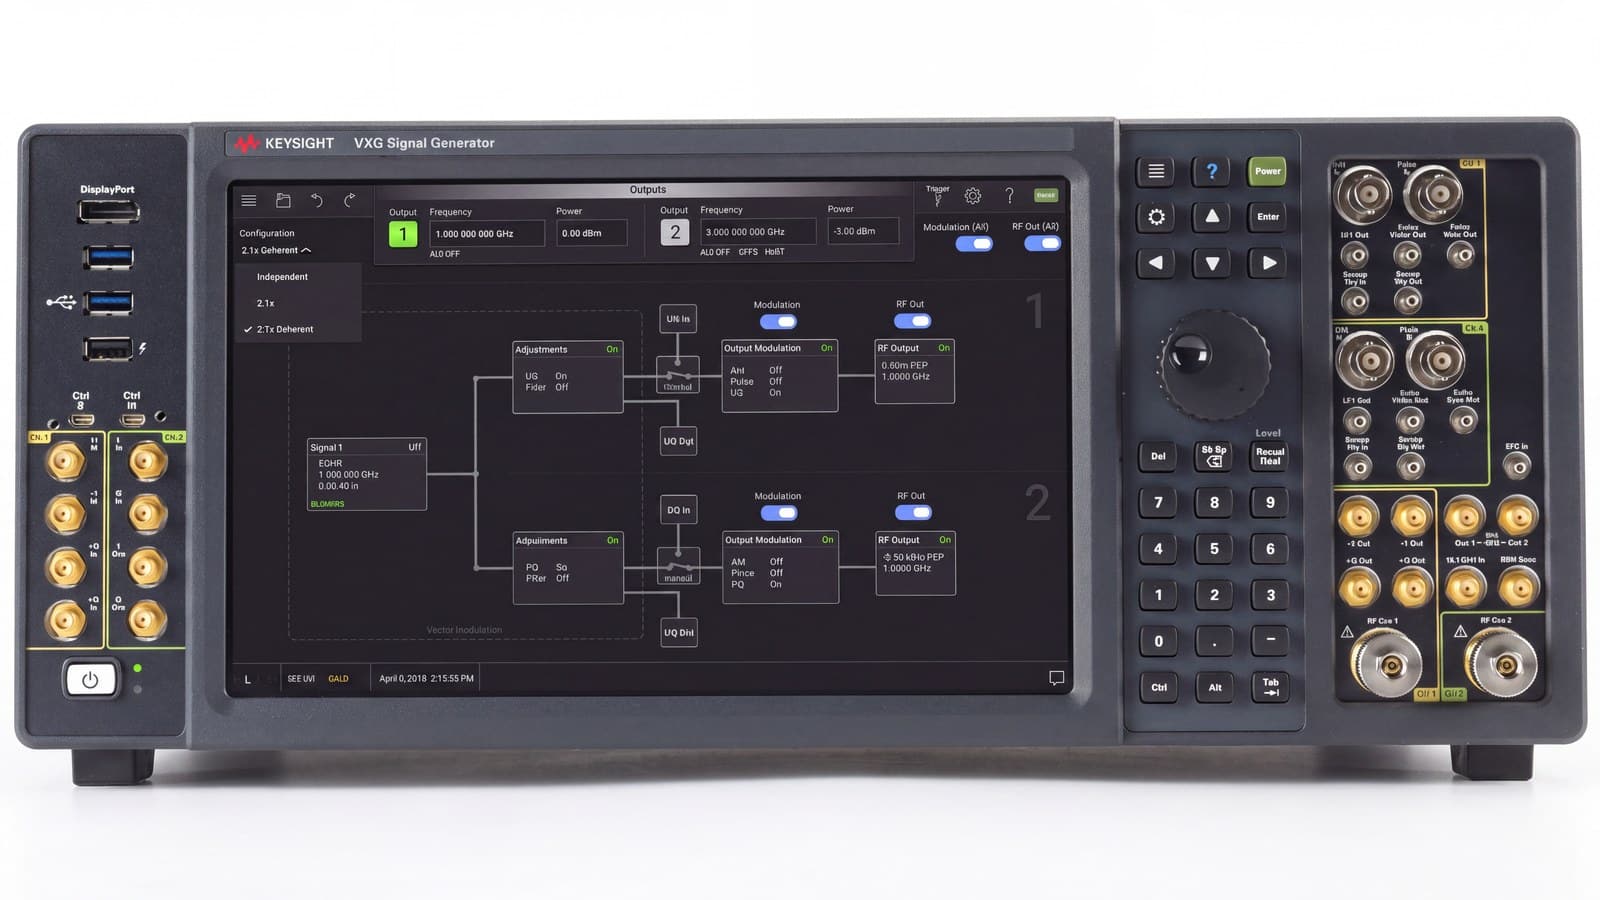Toggle RF Out (All) switch
The image size is (1600, 900).
1042,243
